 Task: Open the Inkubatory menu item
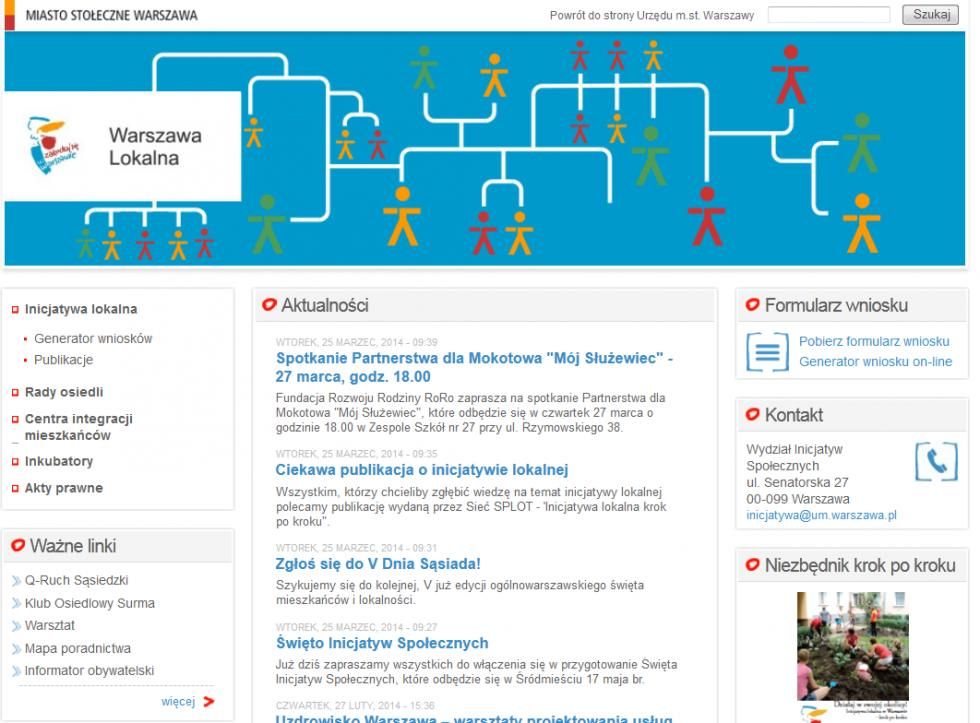point(59,462)
